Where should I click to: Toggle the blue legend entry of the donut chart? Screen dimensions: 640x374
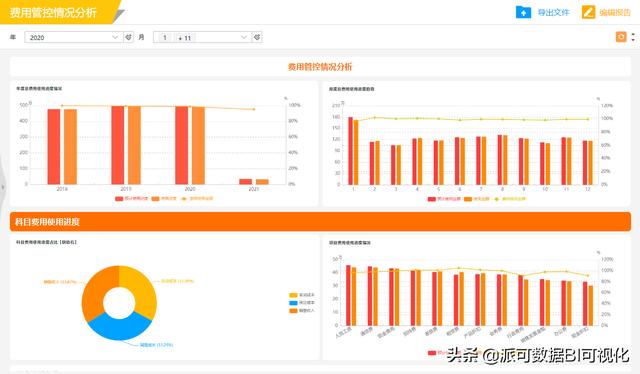(302, 303)
